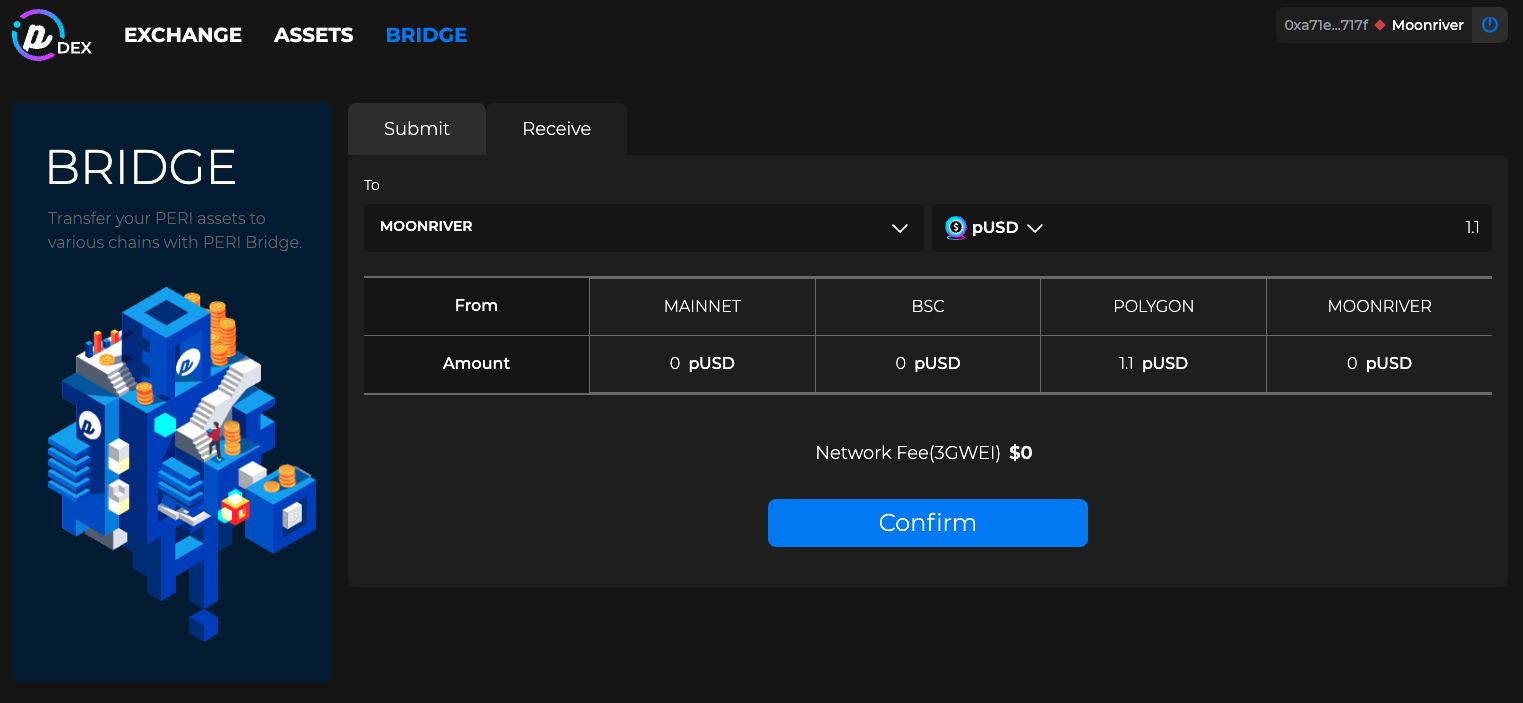
Task: Expand the pUSD token selector chevron
Action: point(1035,228)
